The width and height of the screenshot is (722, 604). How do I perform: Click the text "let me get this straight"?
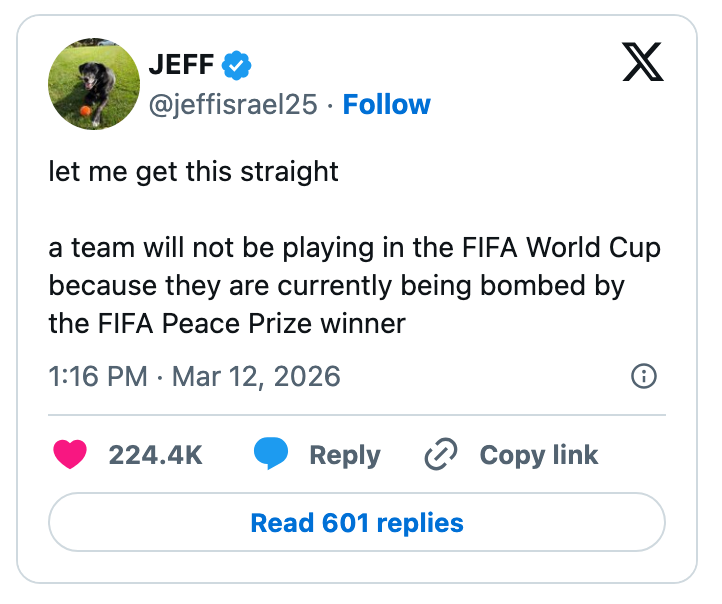[x=194, y=171]
